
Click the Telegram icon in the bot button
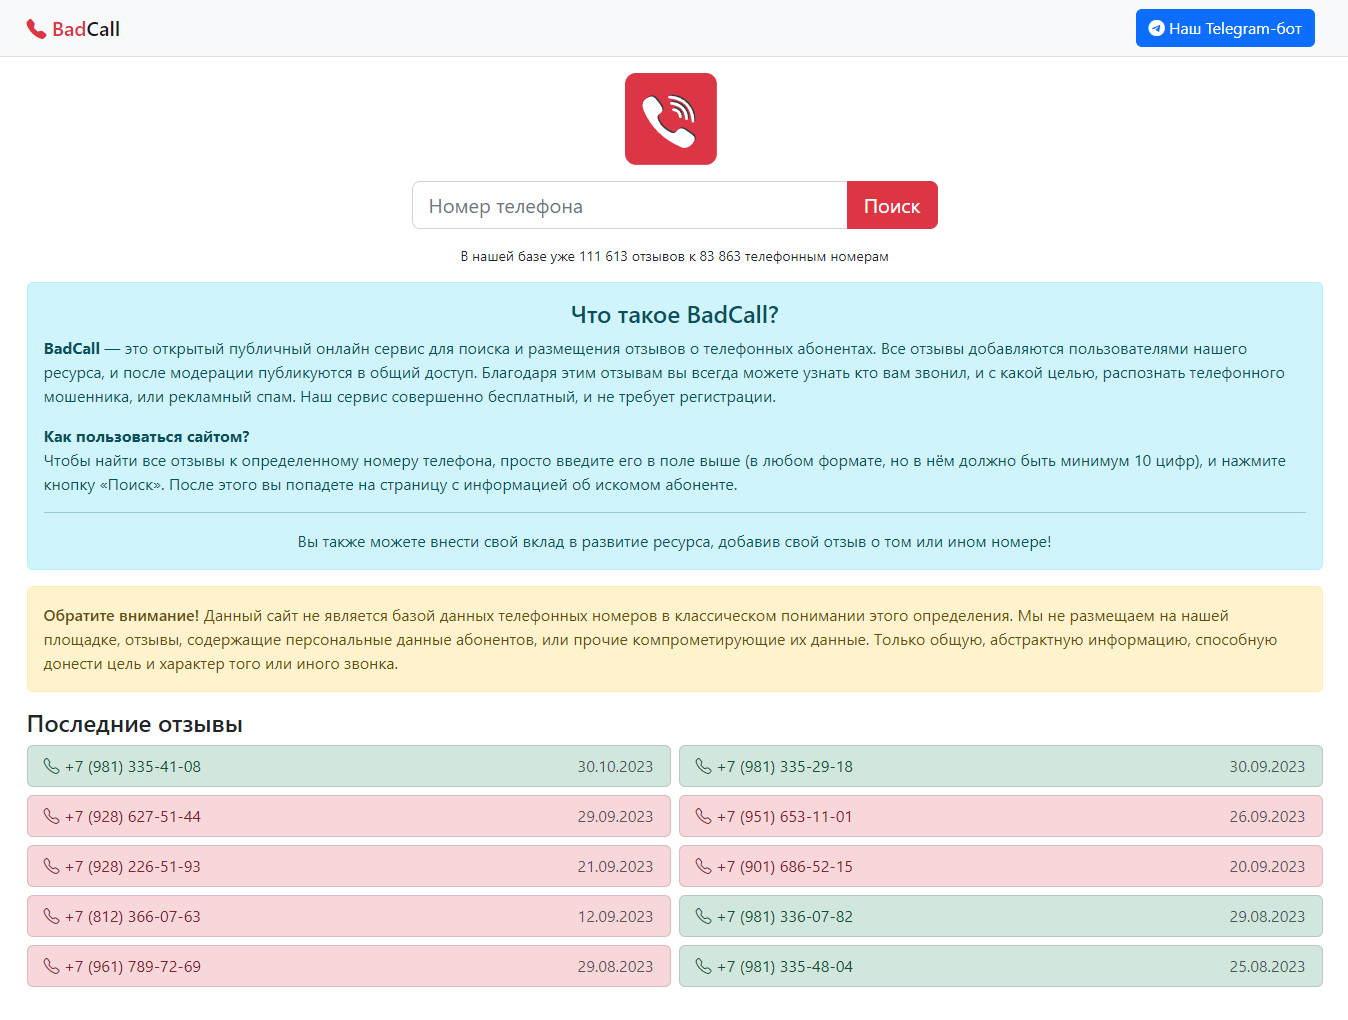1157,28
